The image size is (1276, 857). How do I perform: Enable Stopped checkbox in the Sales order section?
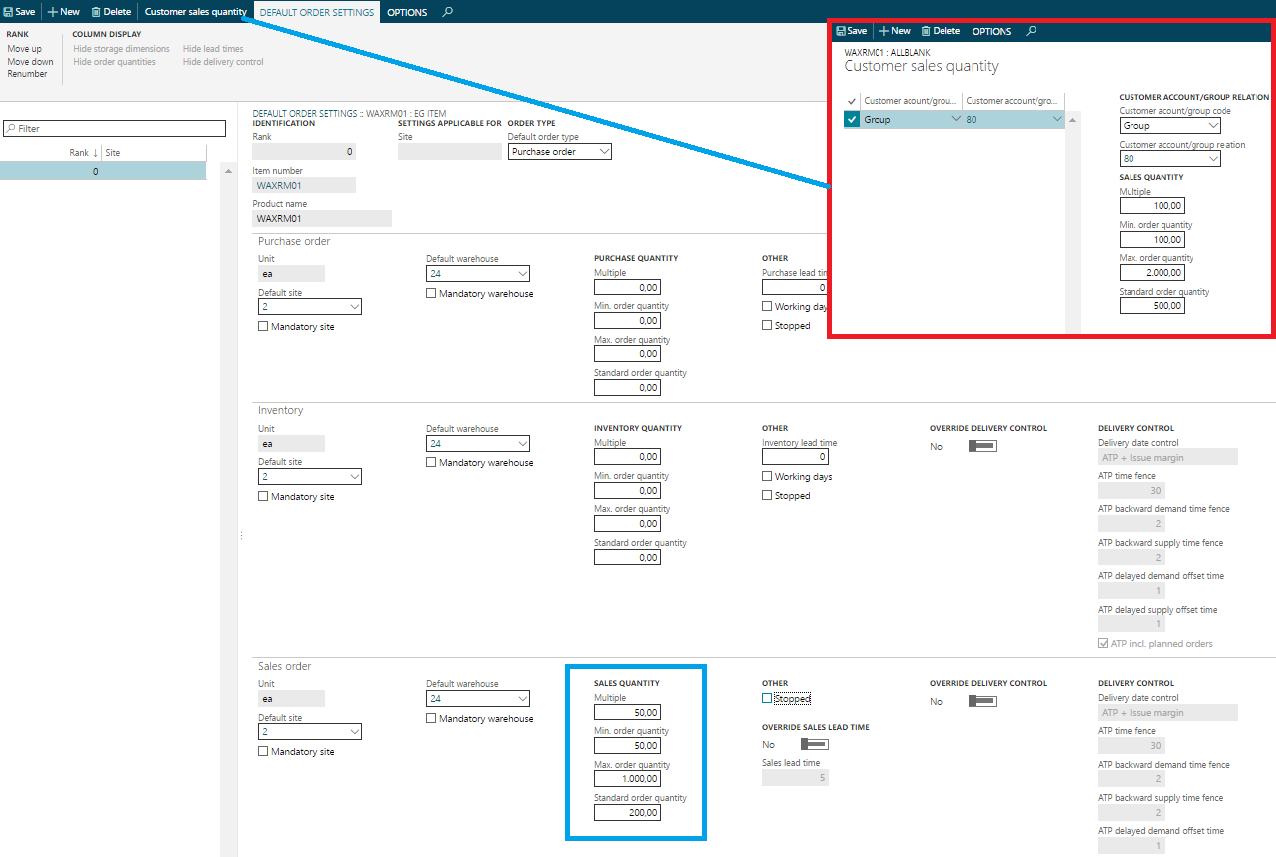point(767,698)
